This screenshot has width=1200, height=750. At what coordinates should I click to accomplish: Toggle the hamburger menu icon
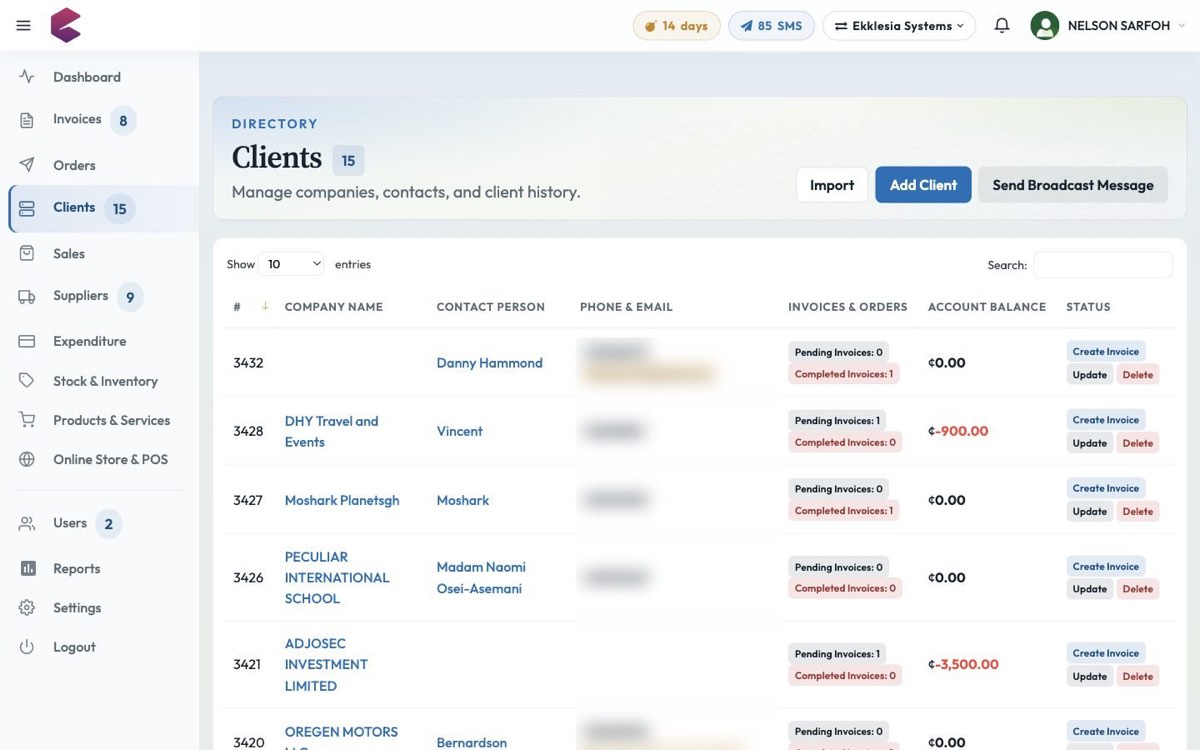23,26
